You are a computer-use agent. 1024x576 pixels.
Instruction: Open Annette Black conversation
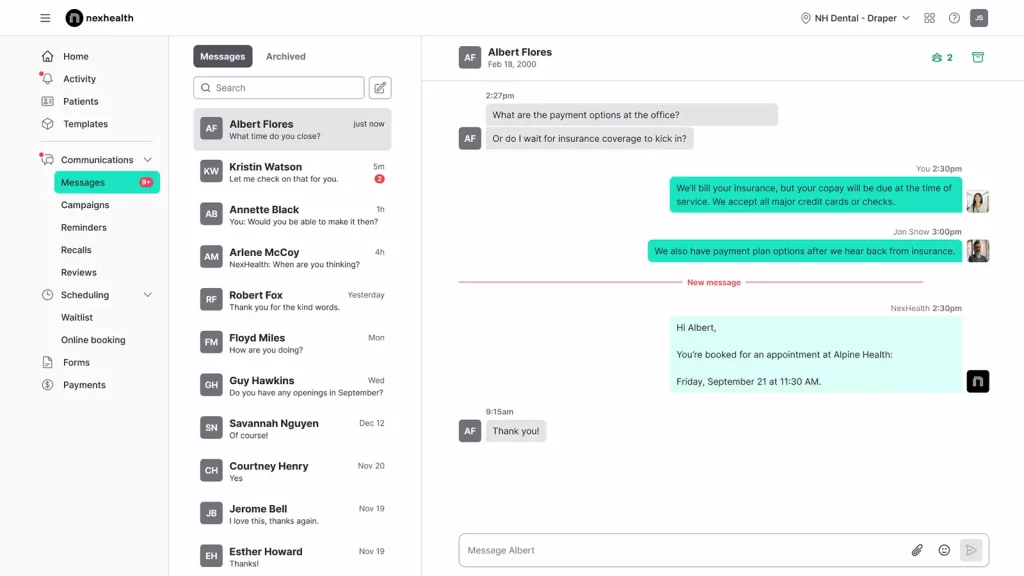click(x=292, y=215)
